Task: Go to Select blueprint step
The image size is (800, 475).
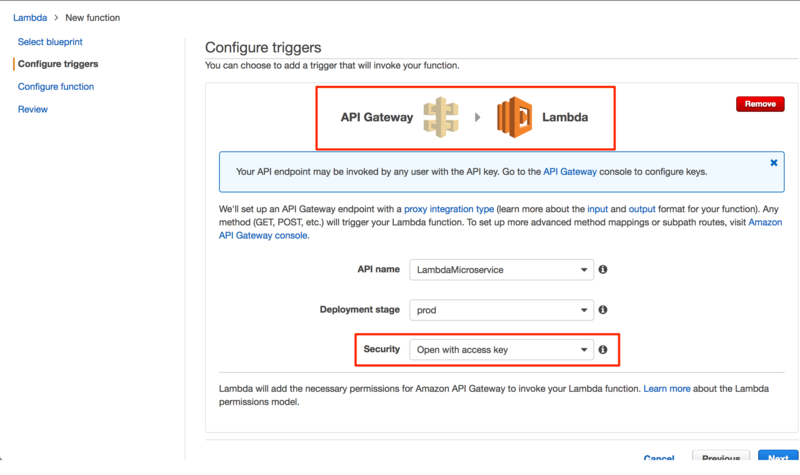Action: [x=50, y=41]
